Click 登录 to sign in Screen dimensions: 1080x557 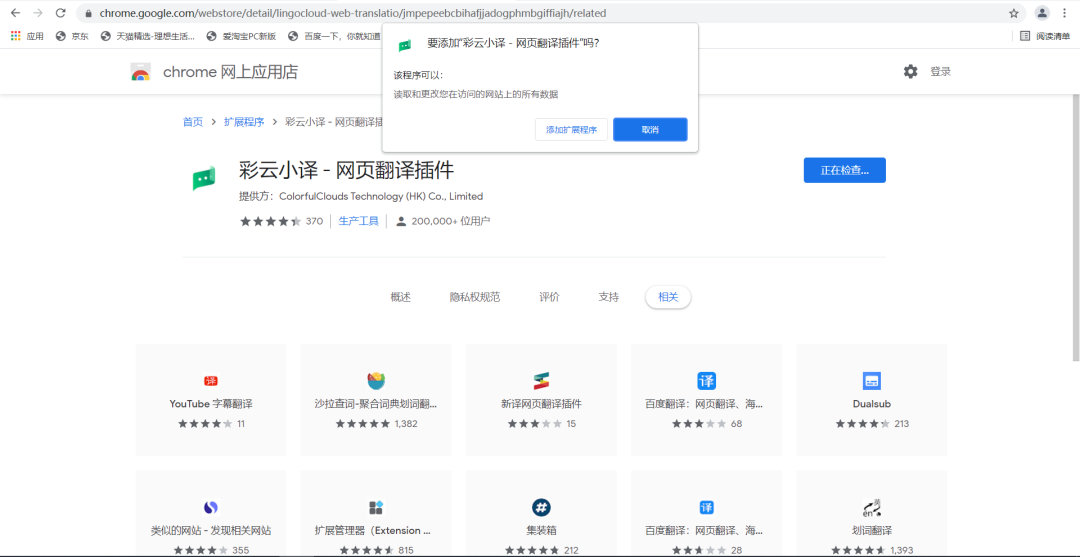[x=940, y=72]
